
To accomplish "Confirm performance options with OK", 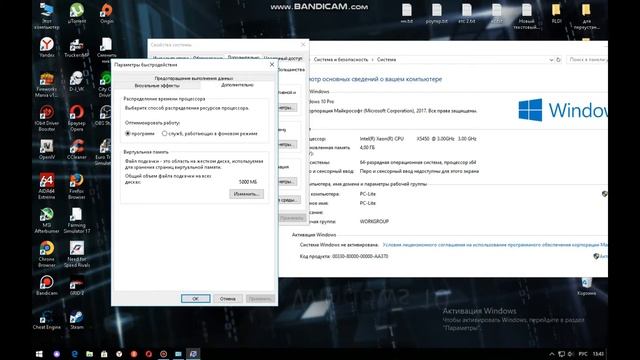I will 196,299.
